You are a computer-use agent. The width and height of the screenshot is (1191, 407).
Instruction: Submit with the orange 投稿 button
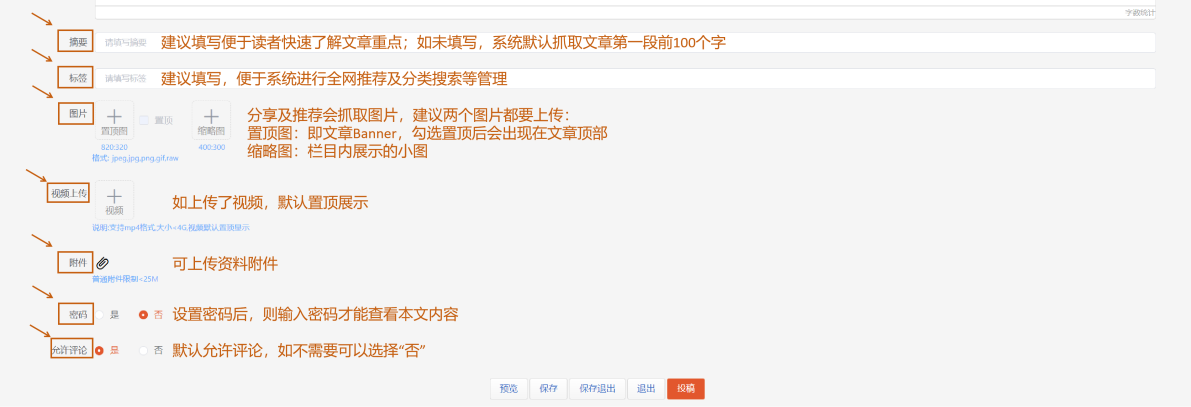(x=686, y=389)
